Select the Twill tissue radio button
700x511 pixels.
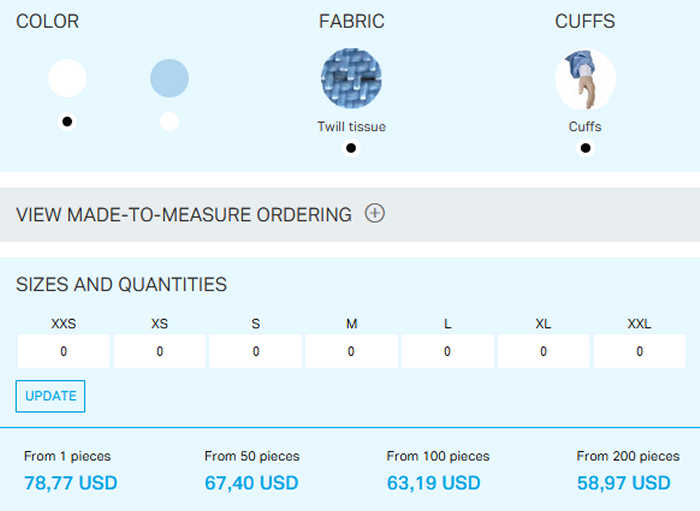[x=351, y=149]
